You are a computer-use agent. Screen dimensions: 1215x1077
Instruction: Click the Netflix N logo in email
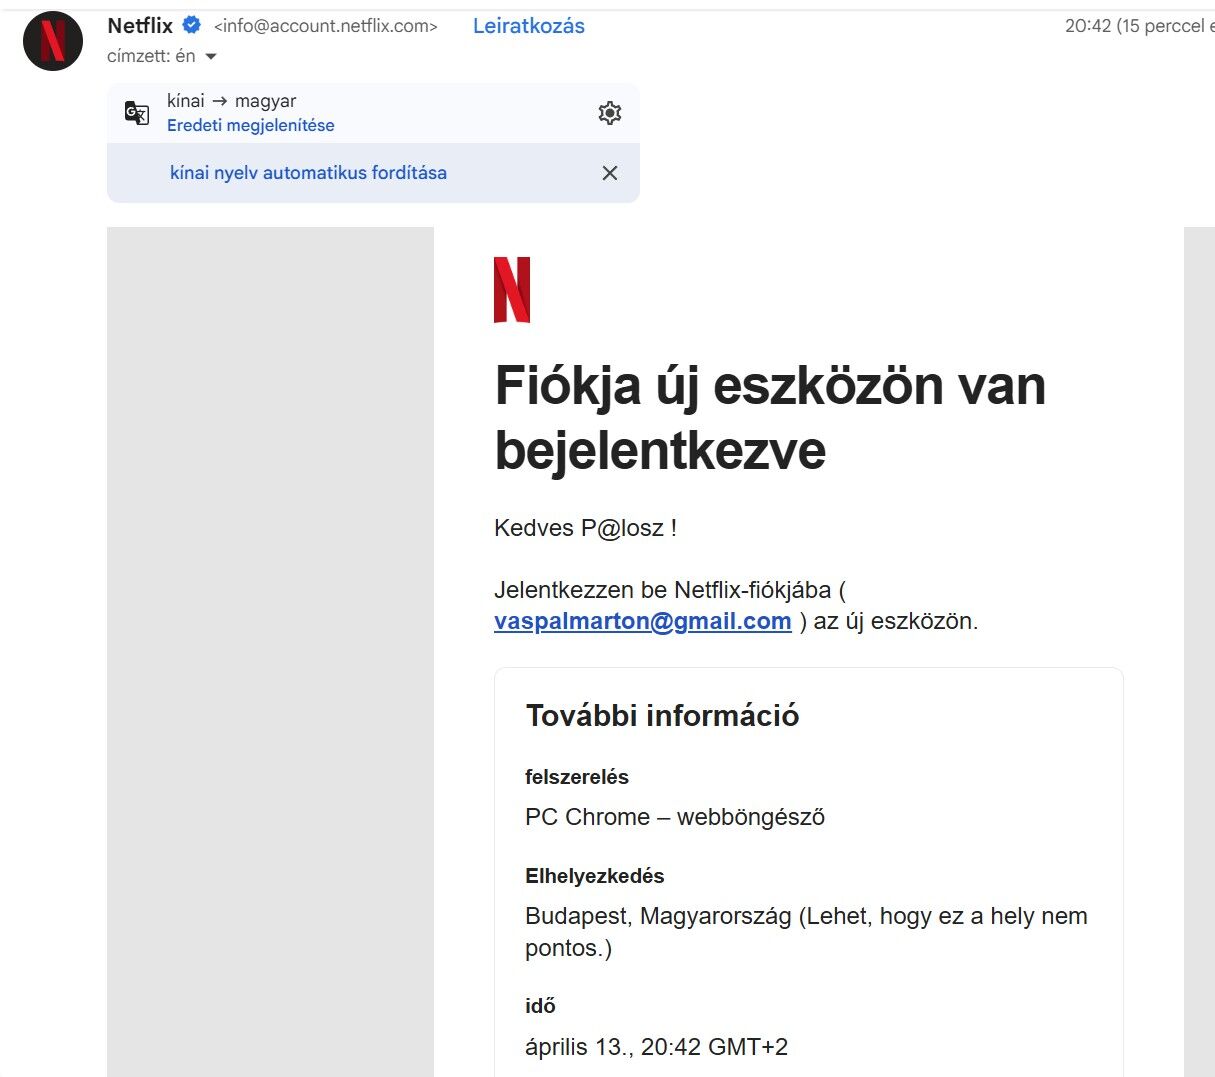(512, 290)
